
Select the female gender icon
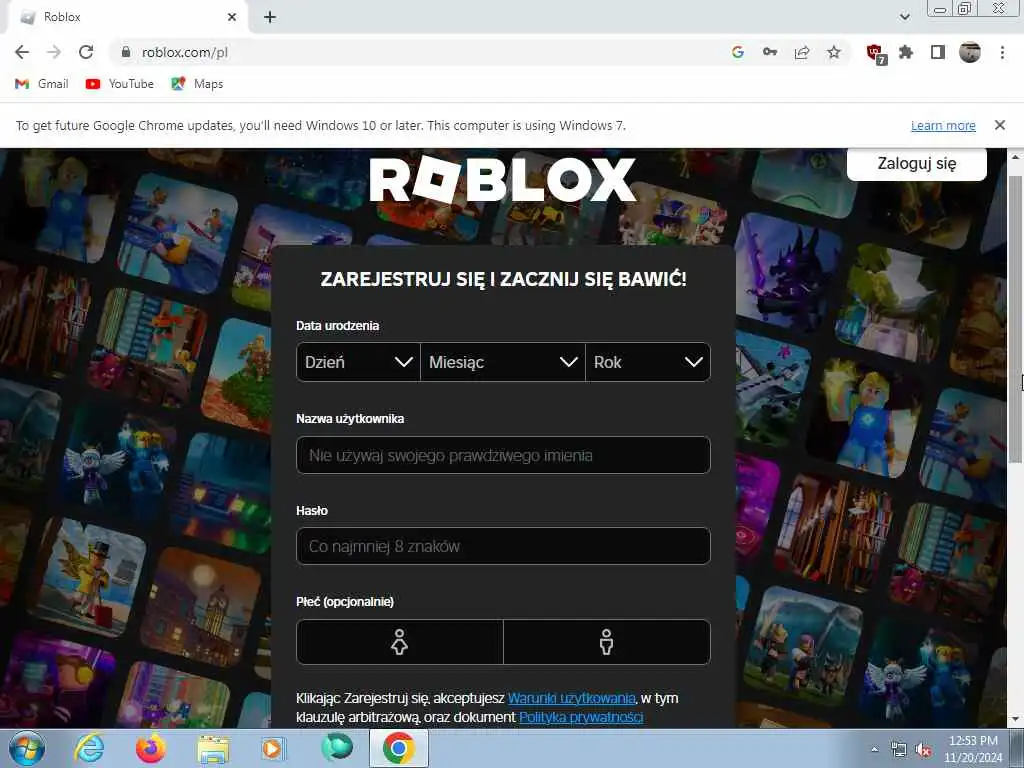click(x=400, y=642)
